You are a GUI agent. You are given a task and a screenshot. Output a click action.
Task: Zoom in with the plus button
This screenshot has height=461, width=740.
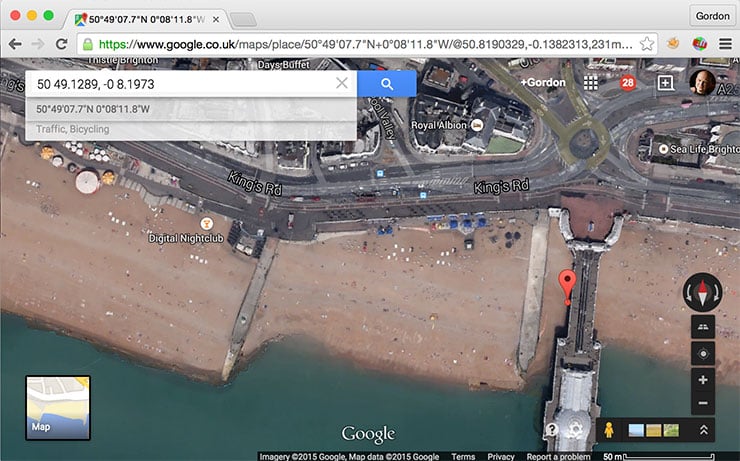coord(701,380)
